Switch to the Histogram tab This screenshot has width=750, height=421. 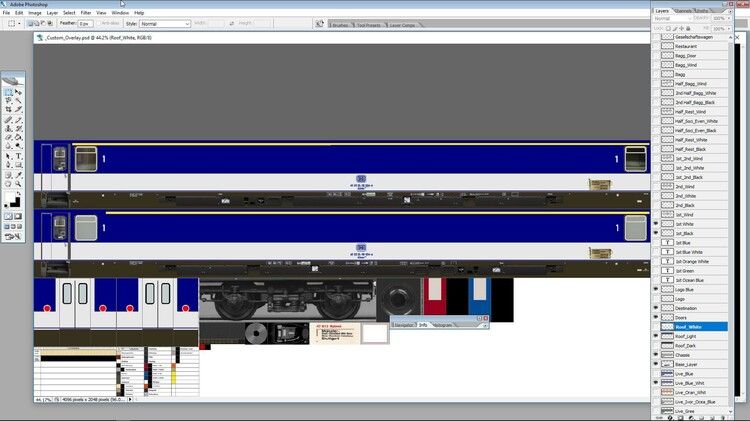click(442, 325)
